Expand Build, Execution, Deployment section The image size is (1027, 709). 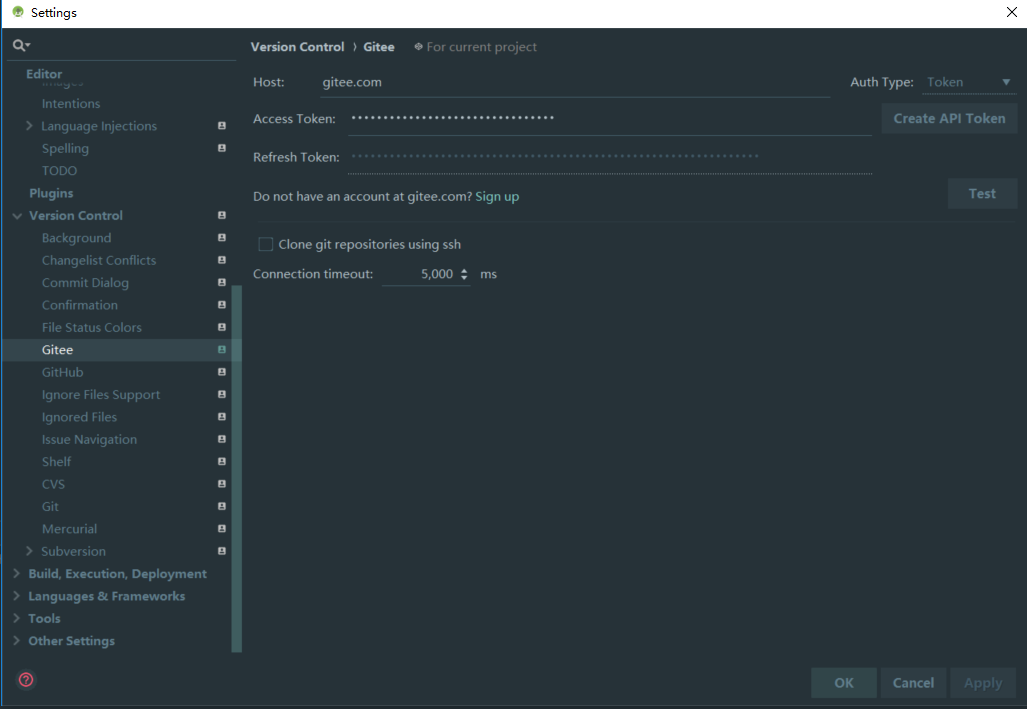(16, 573)
